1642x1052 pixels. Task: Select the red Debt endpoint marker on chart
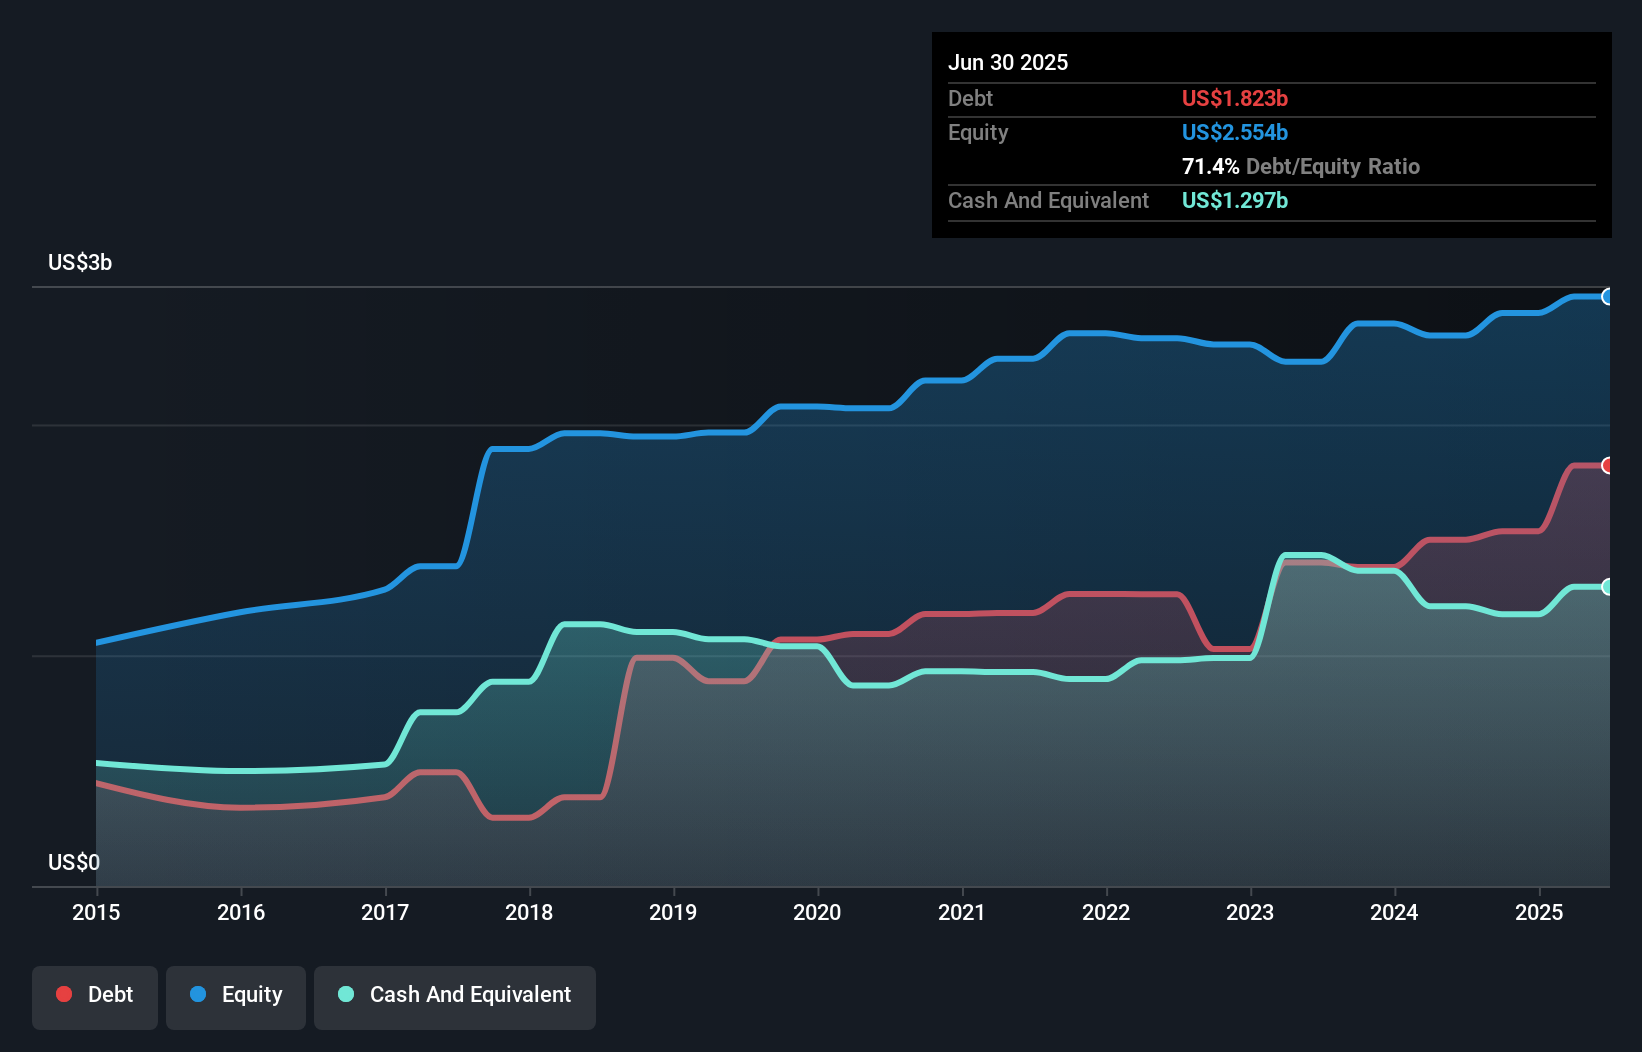pyautogui.click(x=1608, y=465)
